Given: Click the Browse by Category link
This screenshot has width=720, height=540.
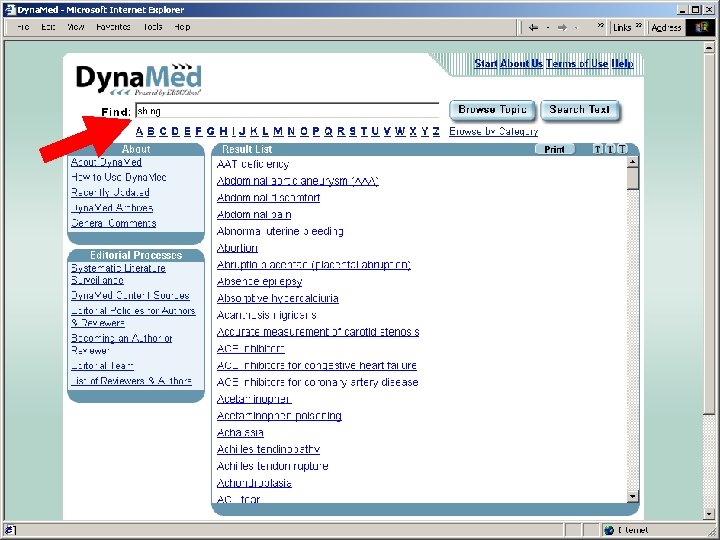Looking at the screenshot, I should coord(493,132).
